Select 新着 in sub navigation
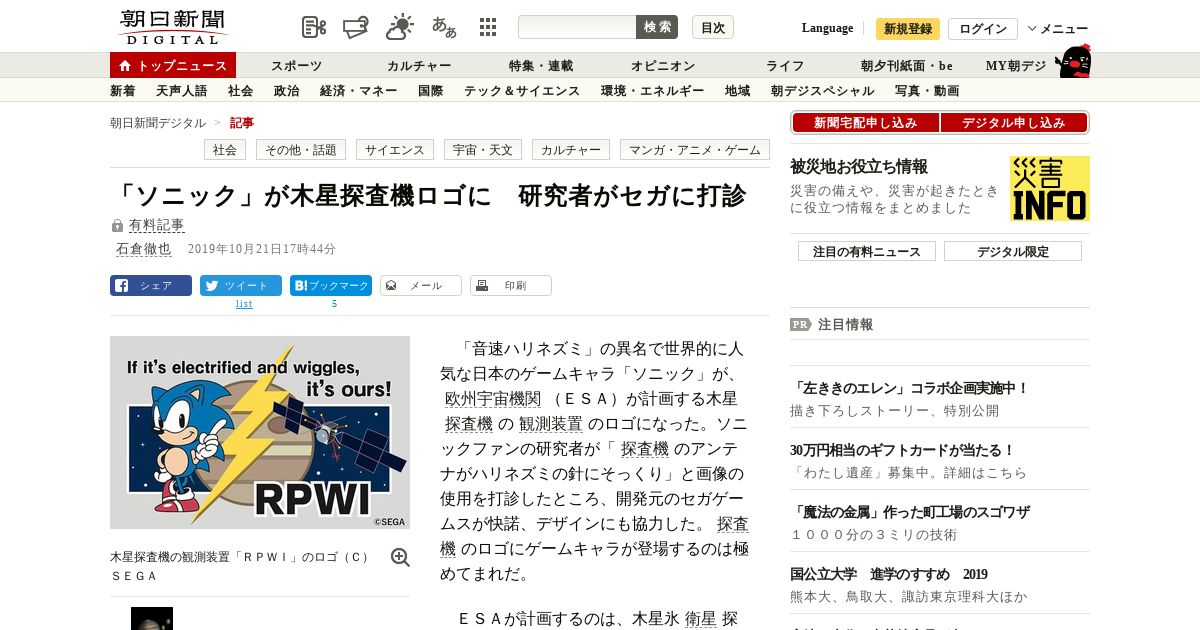 pos(123,91)
